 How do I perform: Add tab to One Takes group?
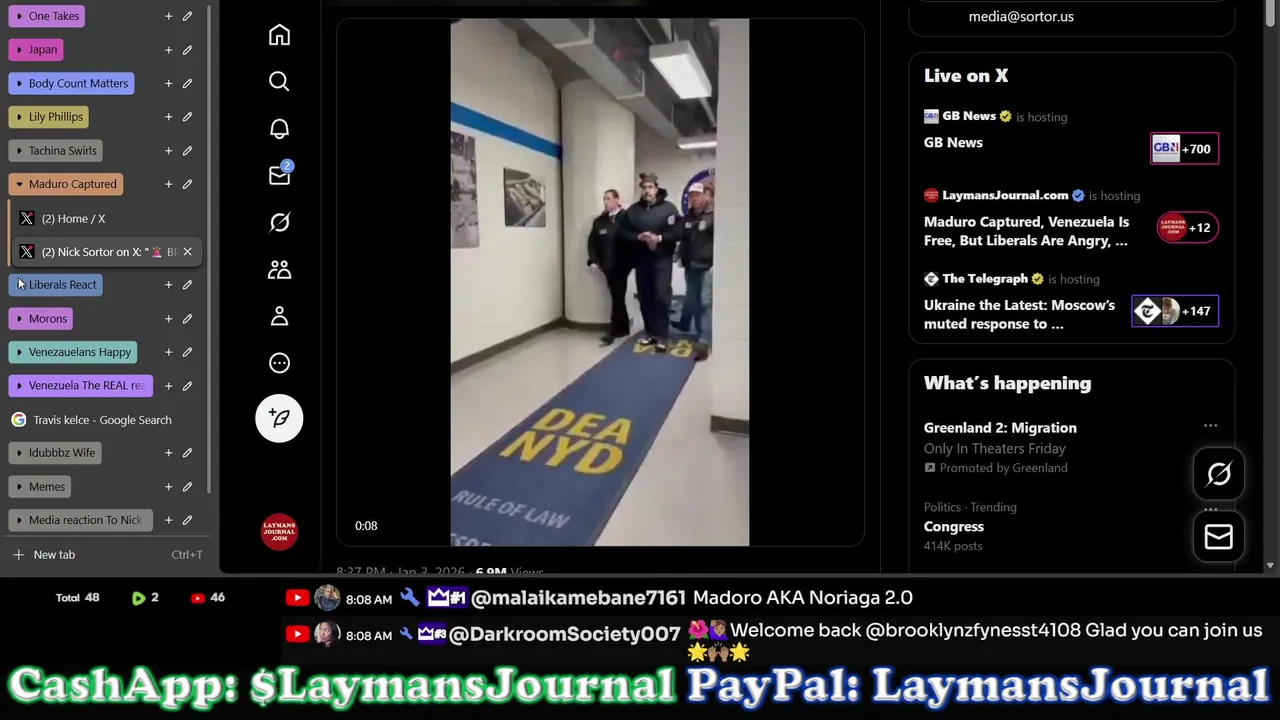pos(168,16)
